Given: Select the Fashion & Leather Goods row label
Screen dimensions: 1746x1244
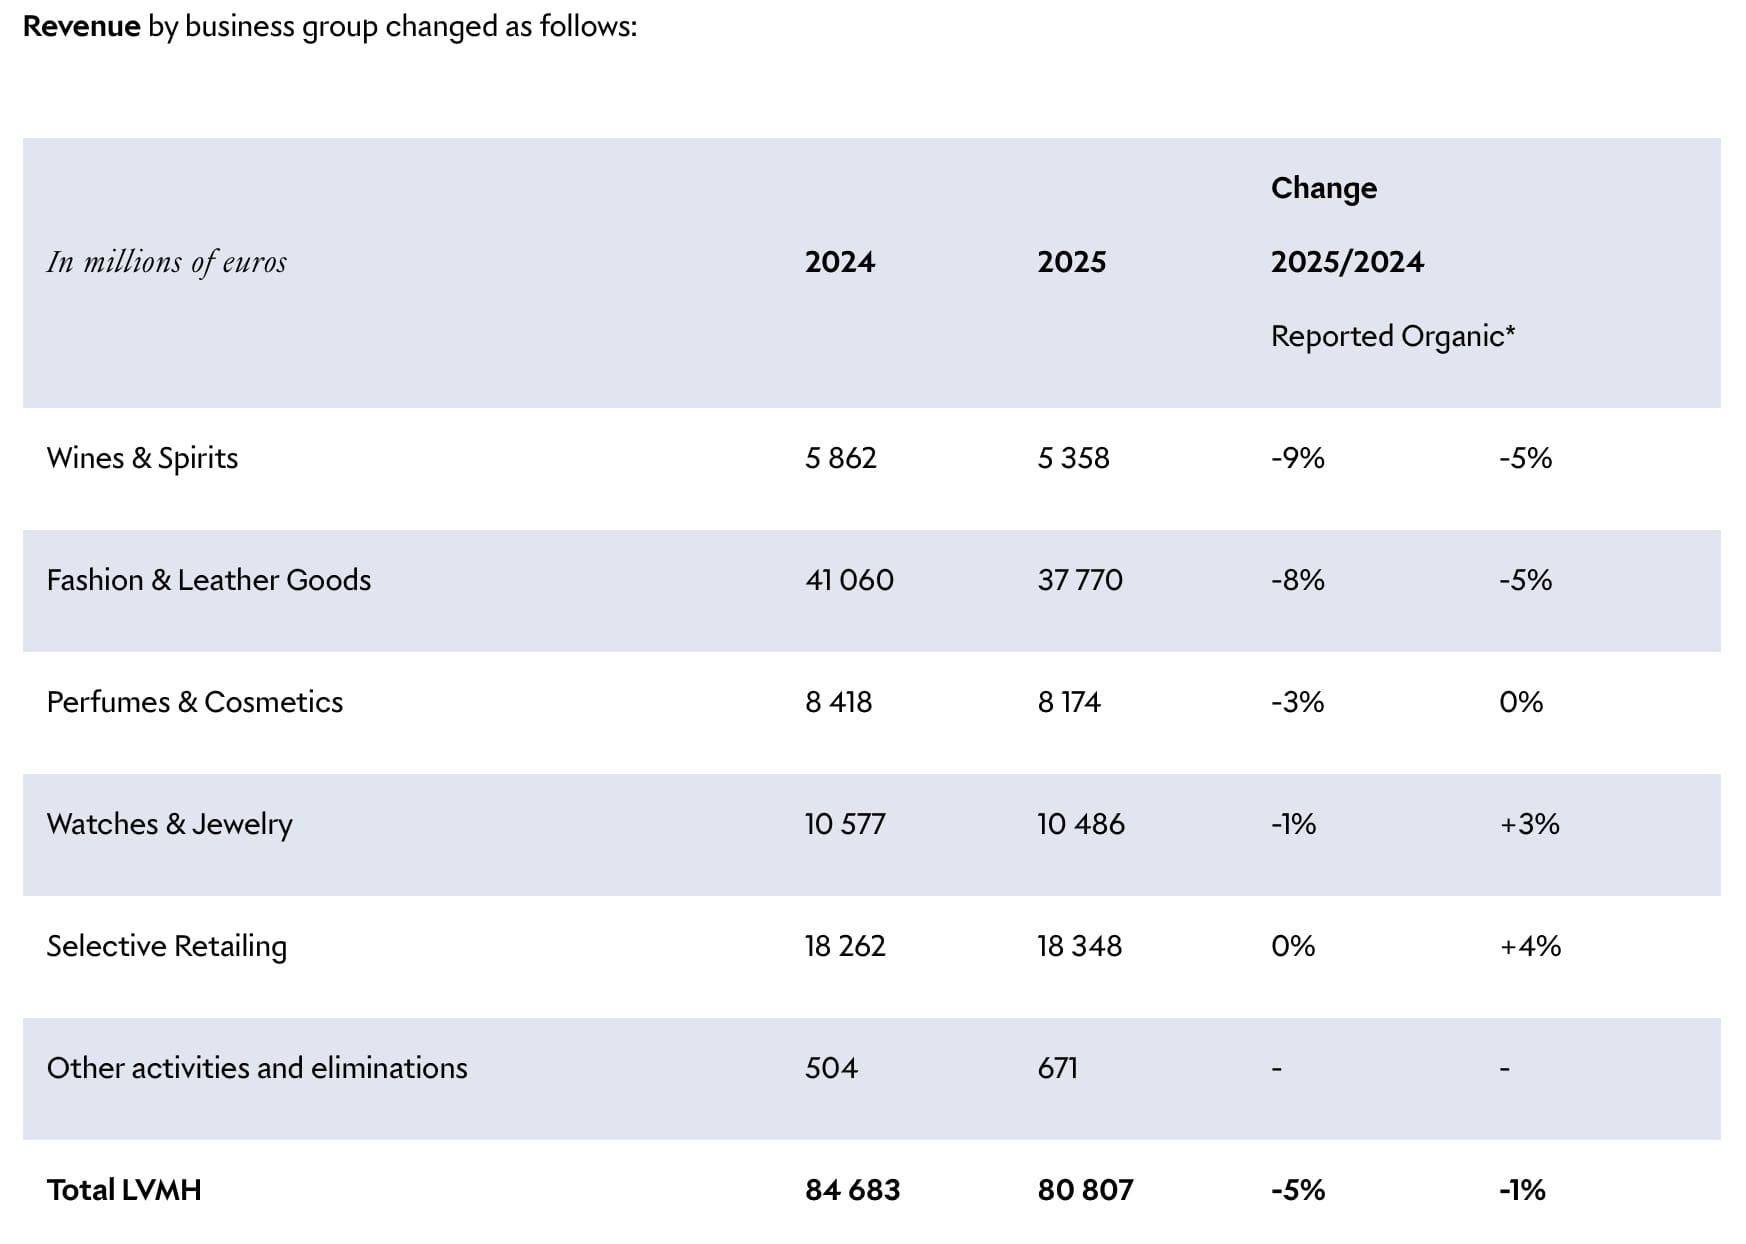Looking at the screenshot, I should [x=208, y=580].
